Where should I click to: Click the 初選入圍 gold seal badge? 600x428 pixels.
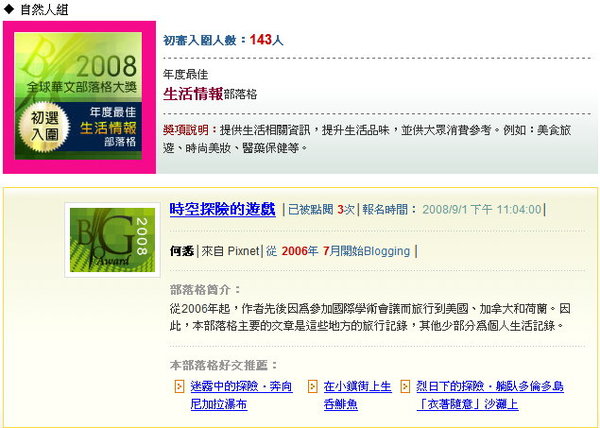pos(44,126)
